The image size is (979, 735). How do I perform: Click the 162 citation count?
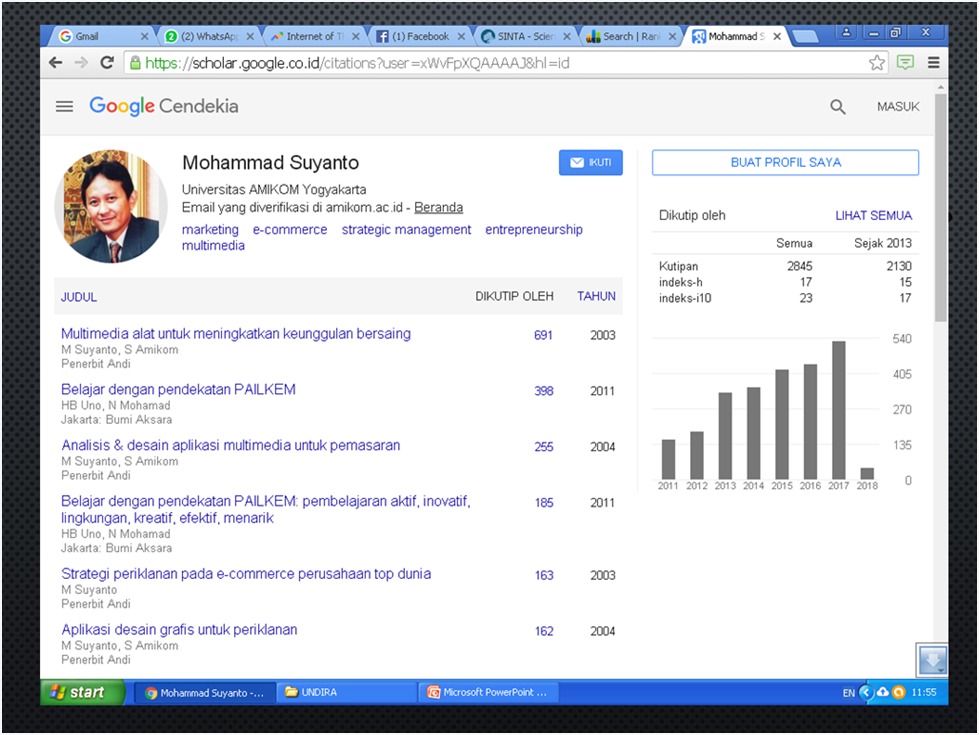[x=544, y=631]
